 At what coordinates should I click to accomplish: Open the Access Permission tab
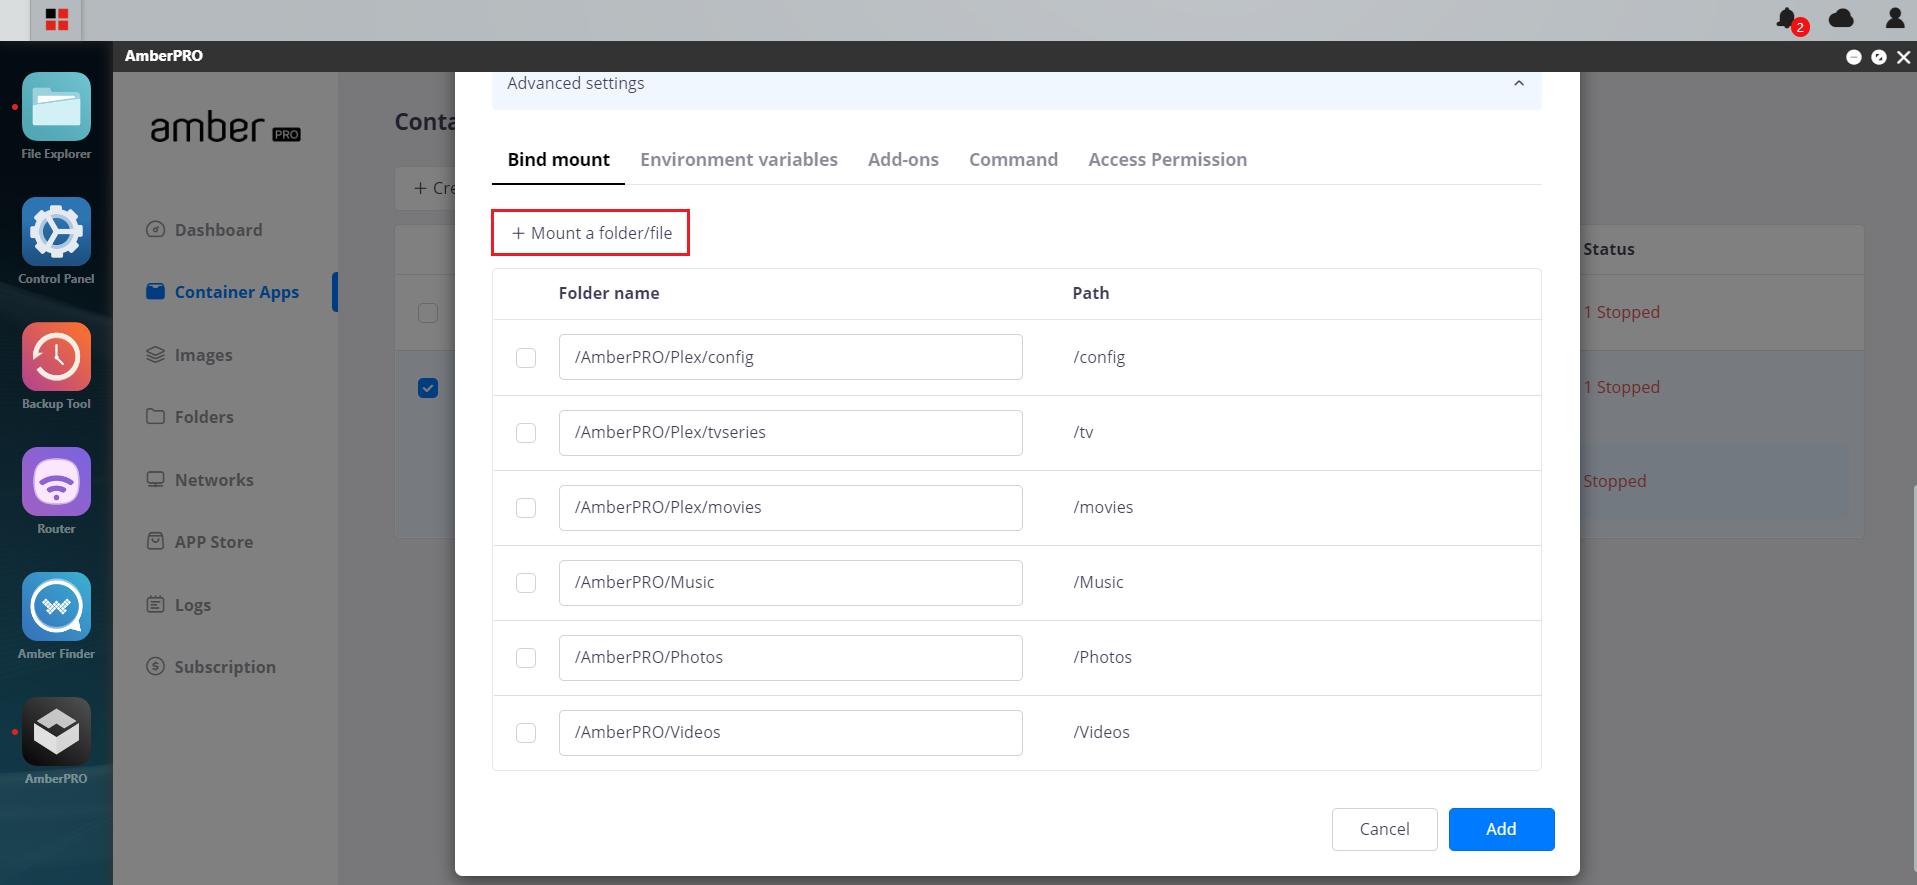[x=1167, y=160]
